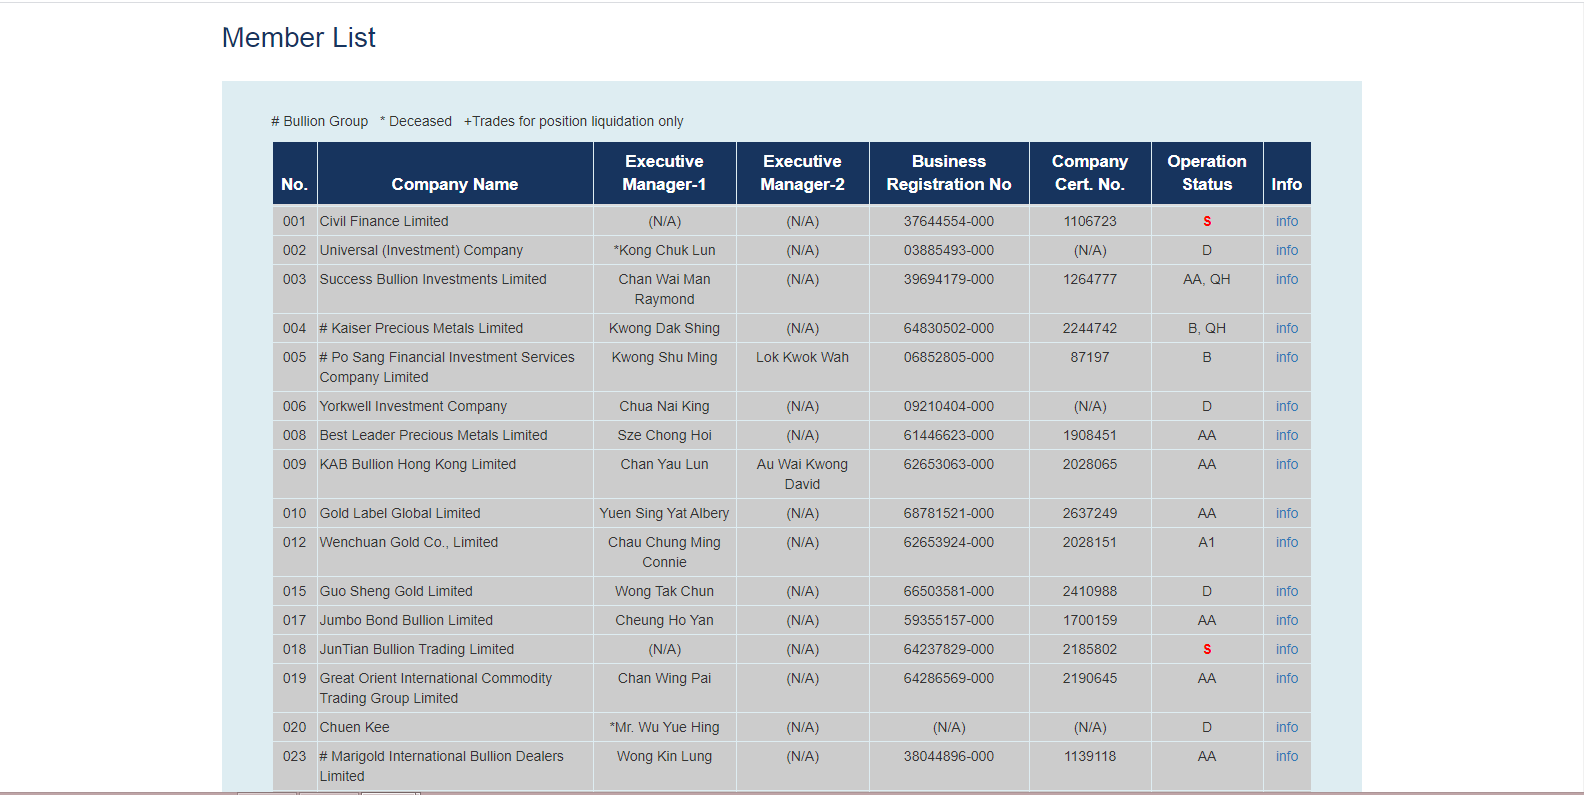This screenshot has width=1584, height=795.
Task: Click the Member List page heading
Action: (x=298, y=38)
